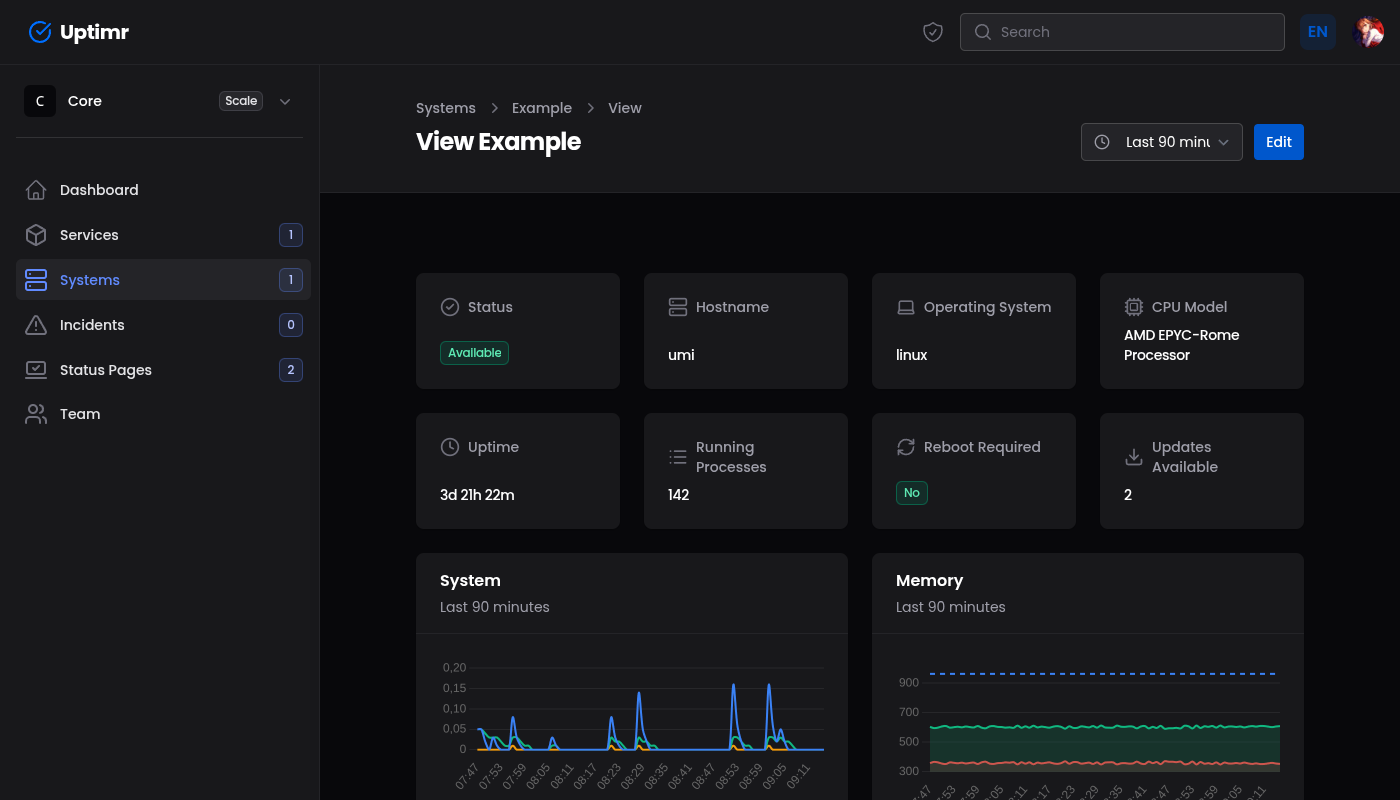The image size is (1400, 800).
Task: Click the Systems breadcrumb link
Action: coord(446,108)
